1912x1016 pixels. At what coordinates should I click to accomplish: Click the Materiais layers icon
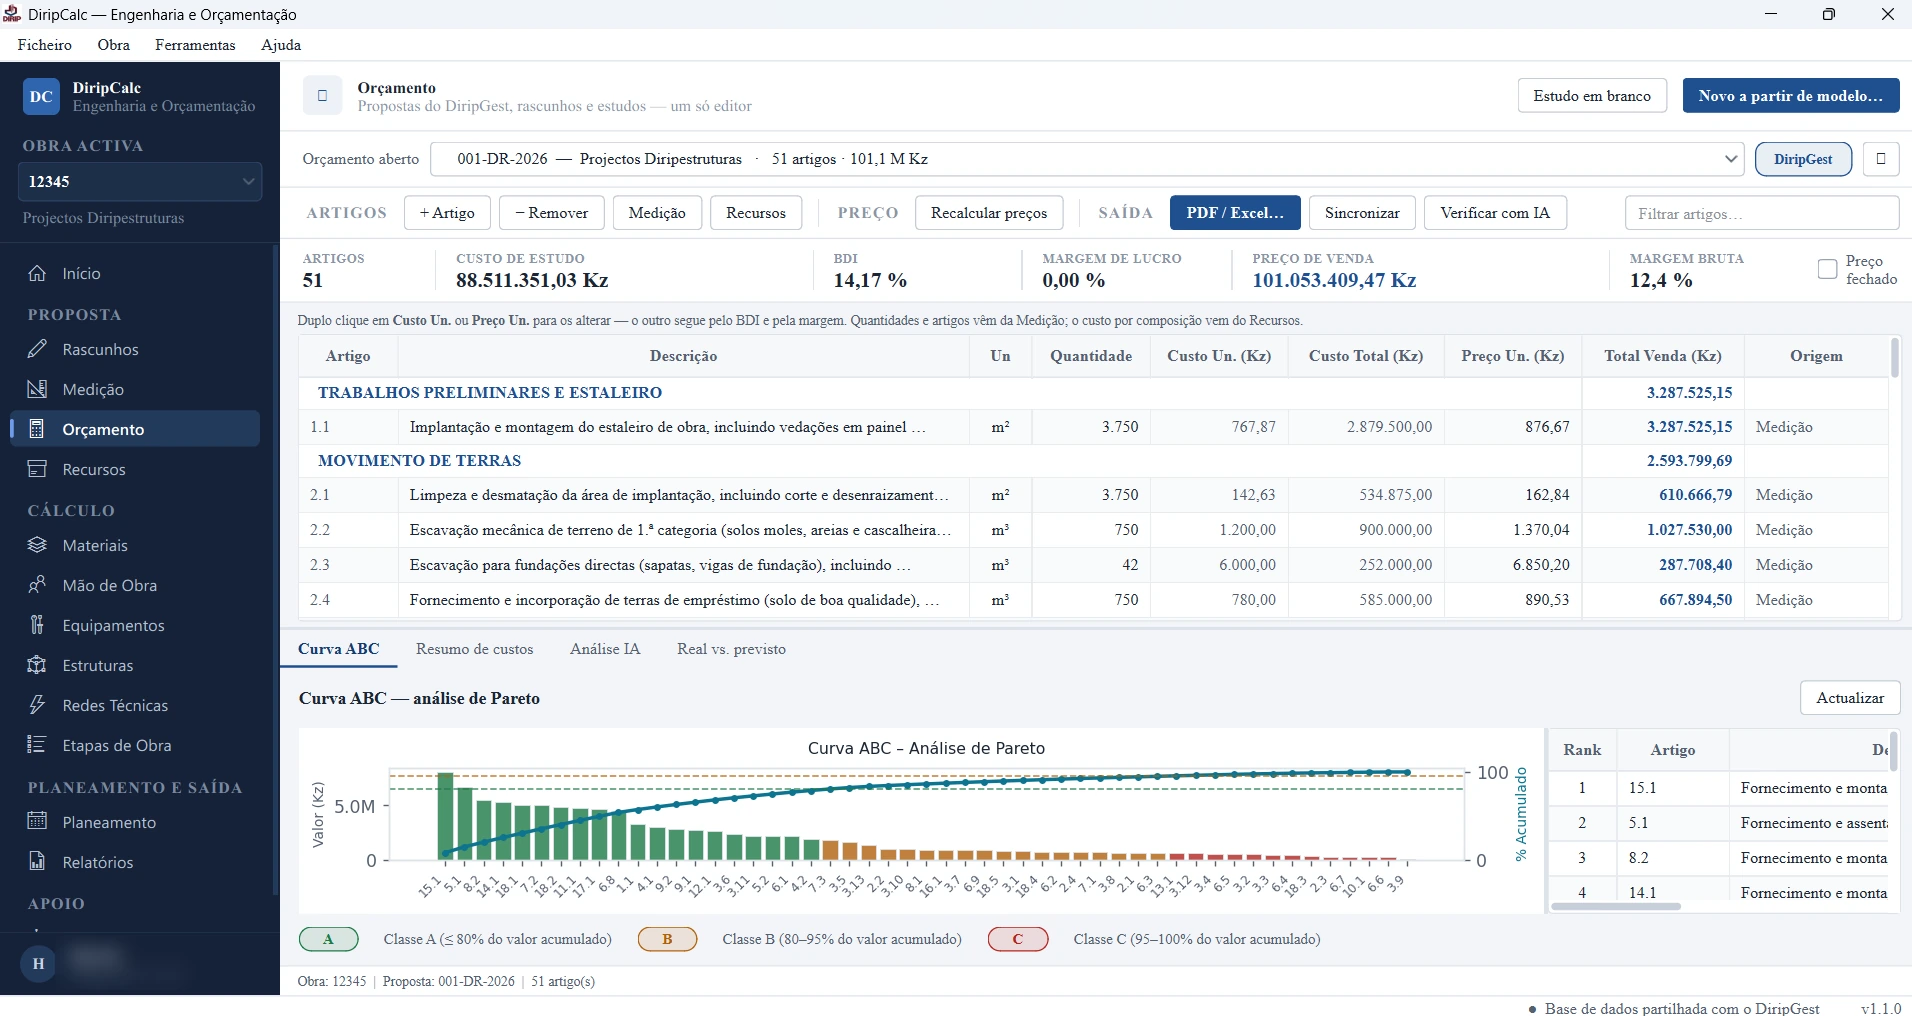point(37,545)
